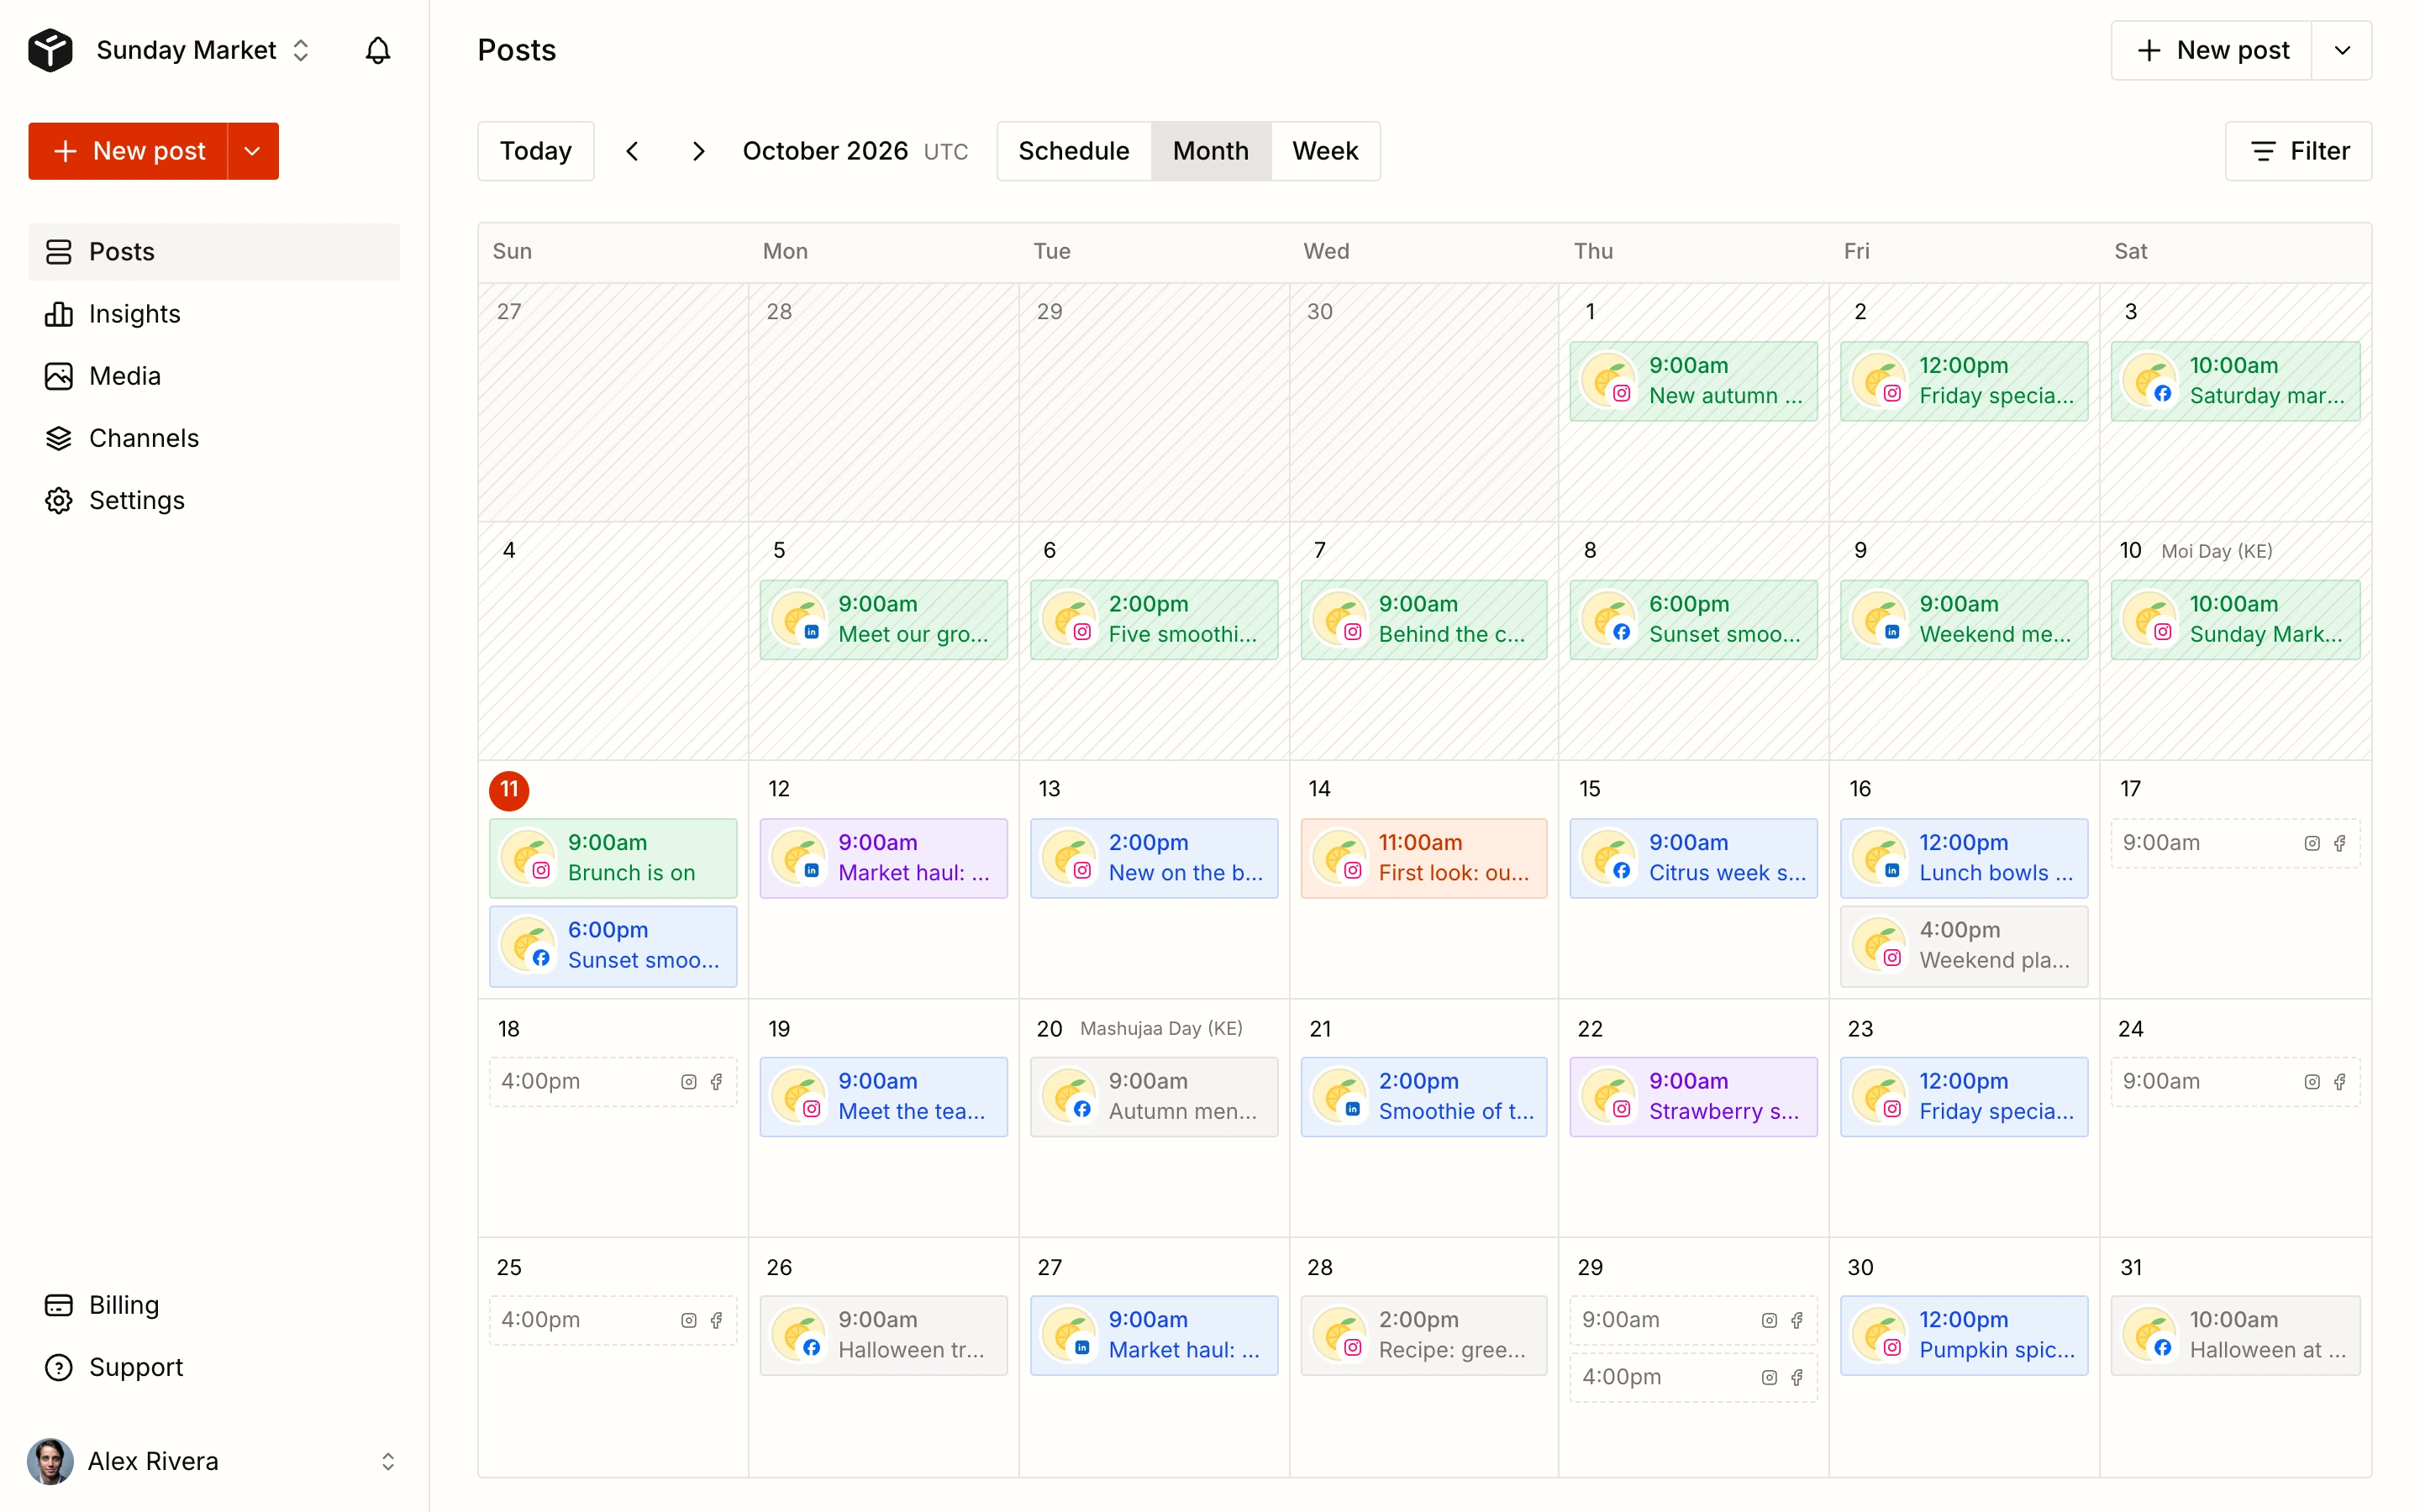
Task: Open the First look: ou... post on Oct 14
Action: pyautogui.click(x=1424, y=858)
